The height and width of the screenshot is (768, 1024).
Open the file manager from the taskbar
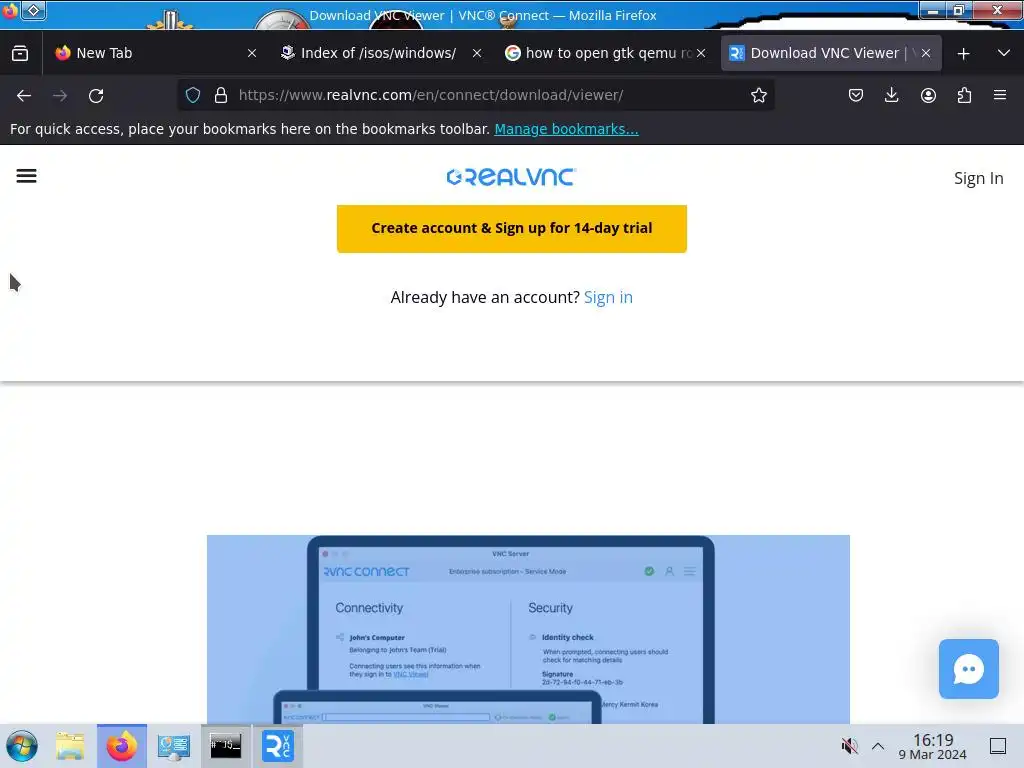(70, 746)
